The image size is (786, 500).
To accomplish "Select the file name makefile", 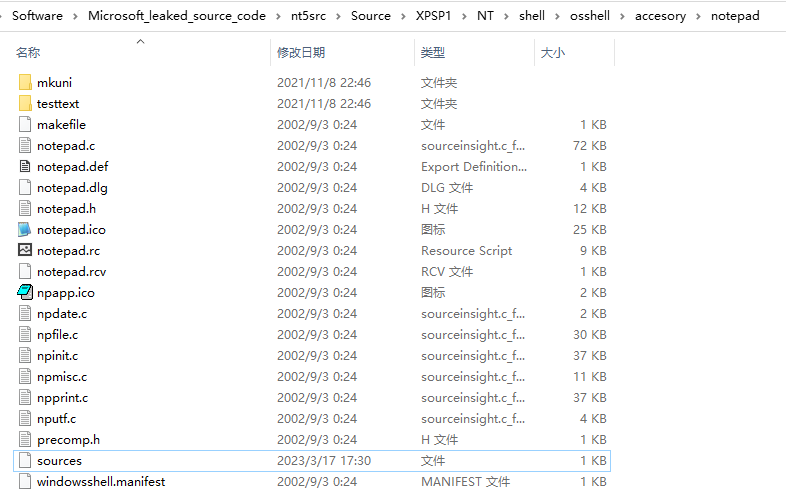I will 61,124.
